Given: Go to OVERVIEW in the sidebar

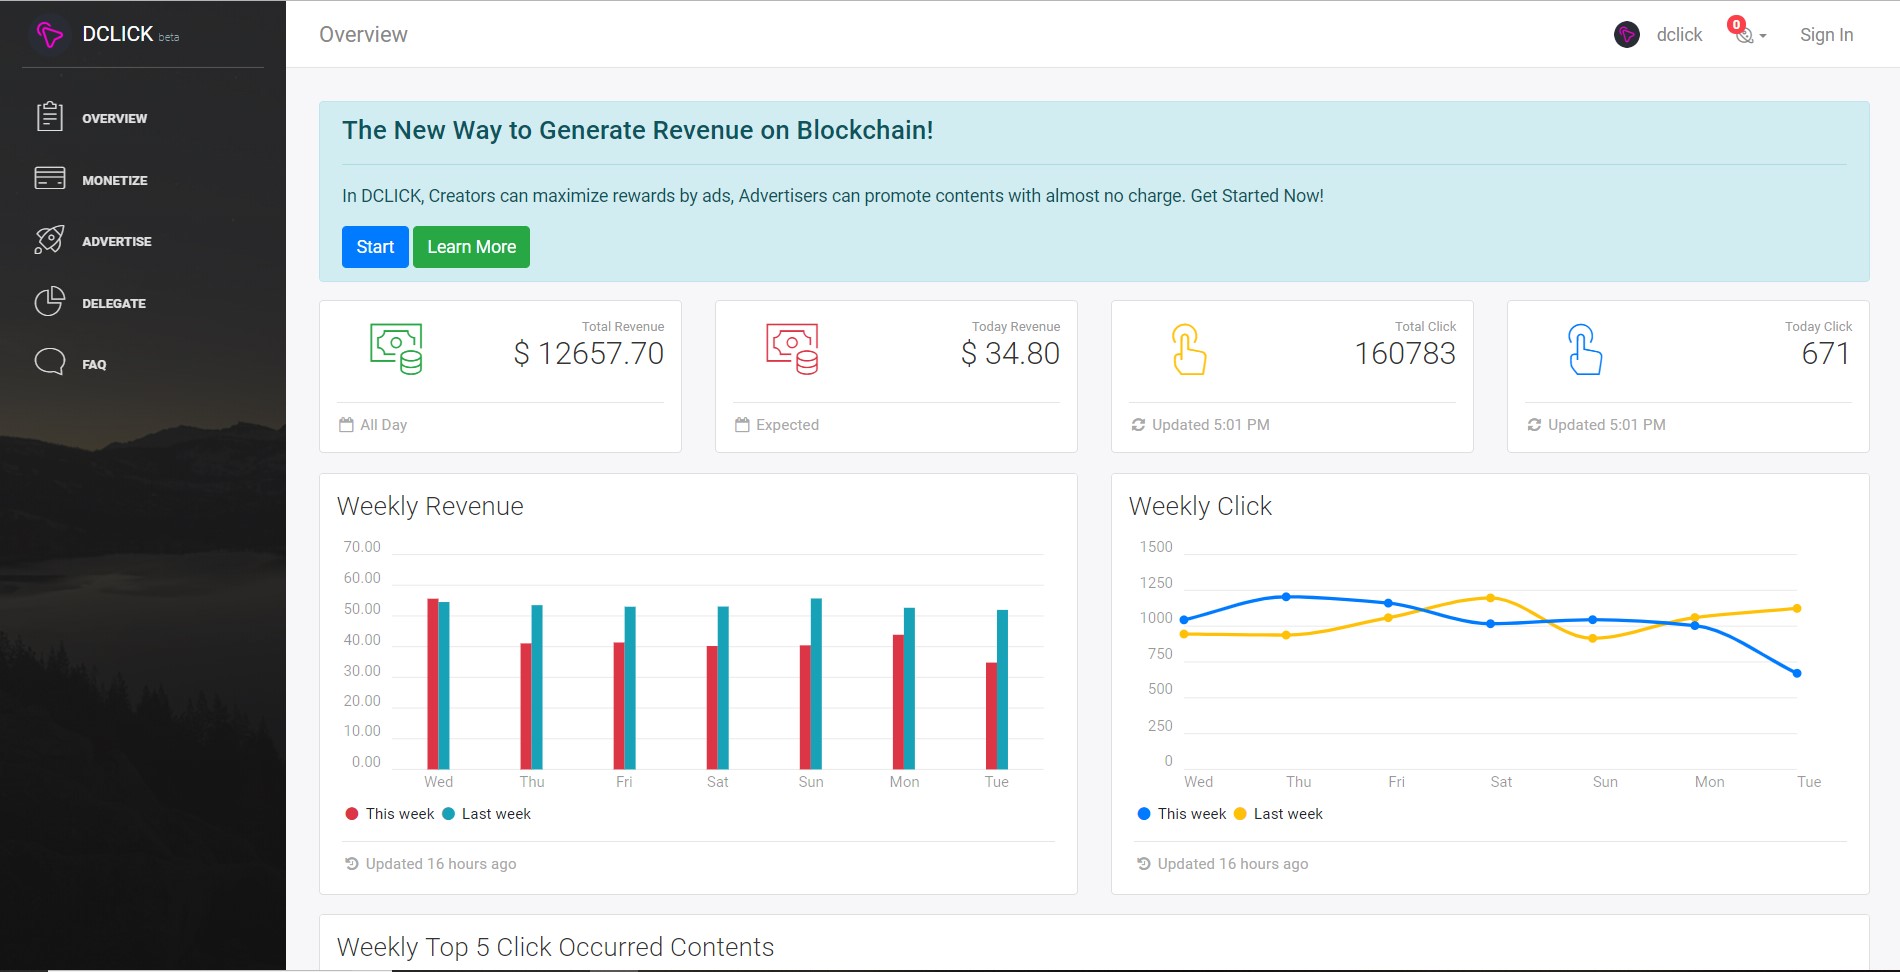Looking at the screenshot, I should point(114,118).
